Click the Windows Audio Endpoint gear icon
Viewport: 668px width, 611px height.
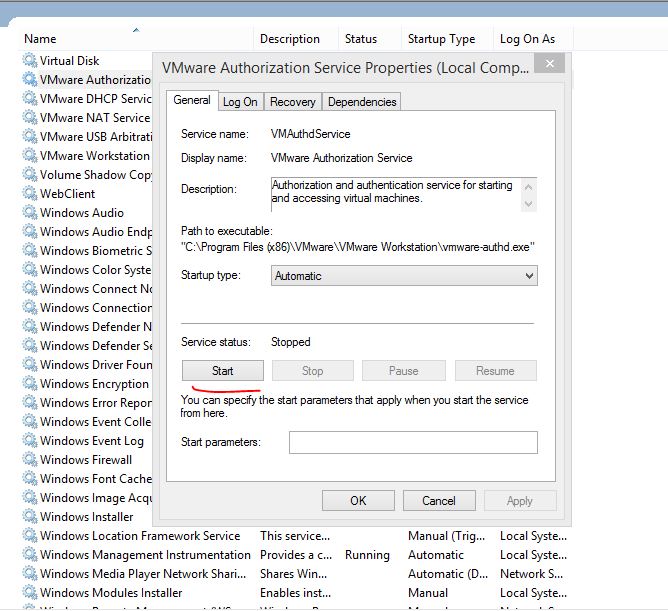coord(30,231)
